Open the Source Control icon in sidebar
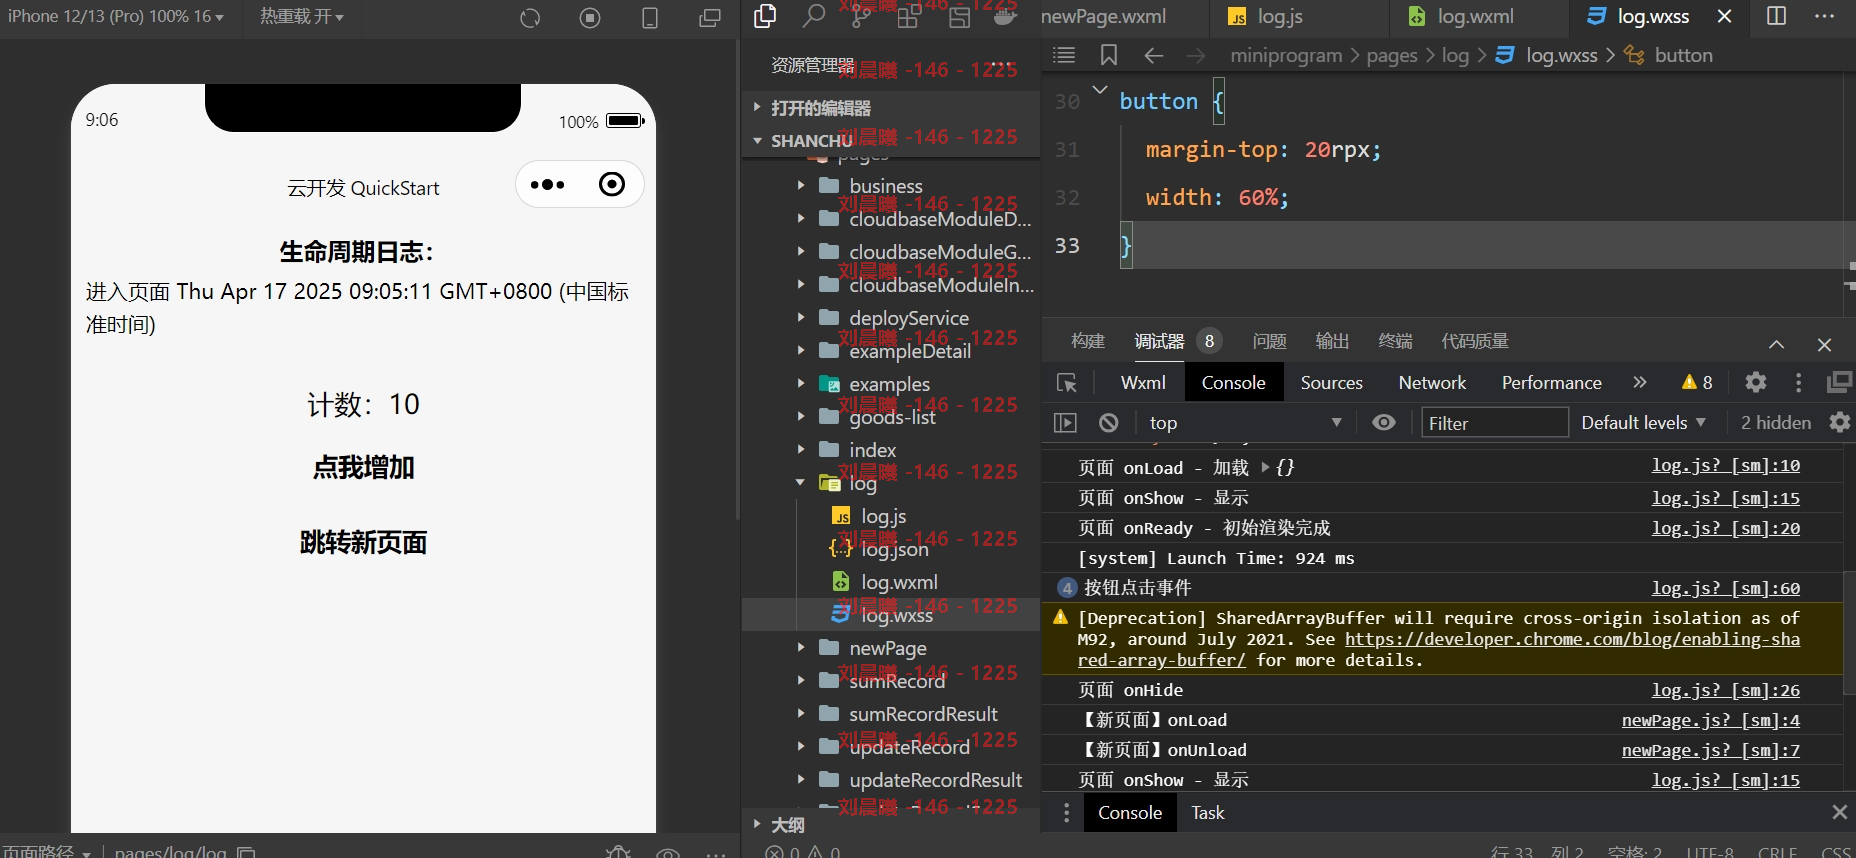The width and height of the screenshot is (1856, 858). 861,16
